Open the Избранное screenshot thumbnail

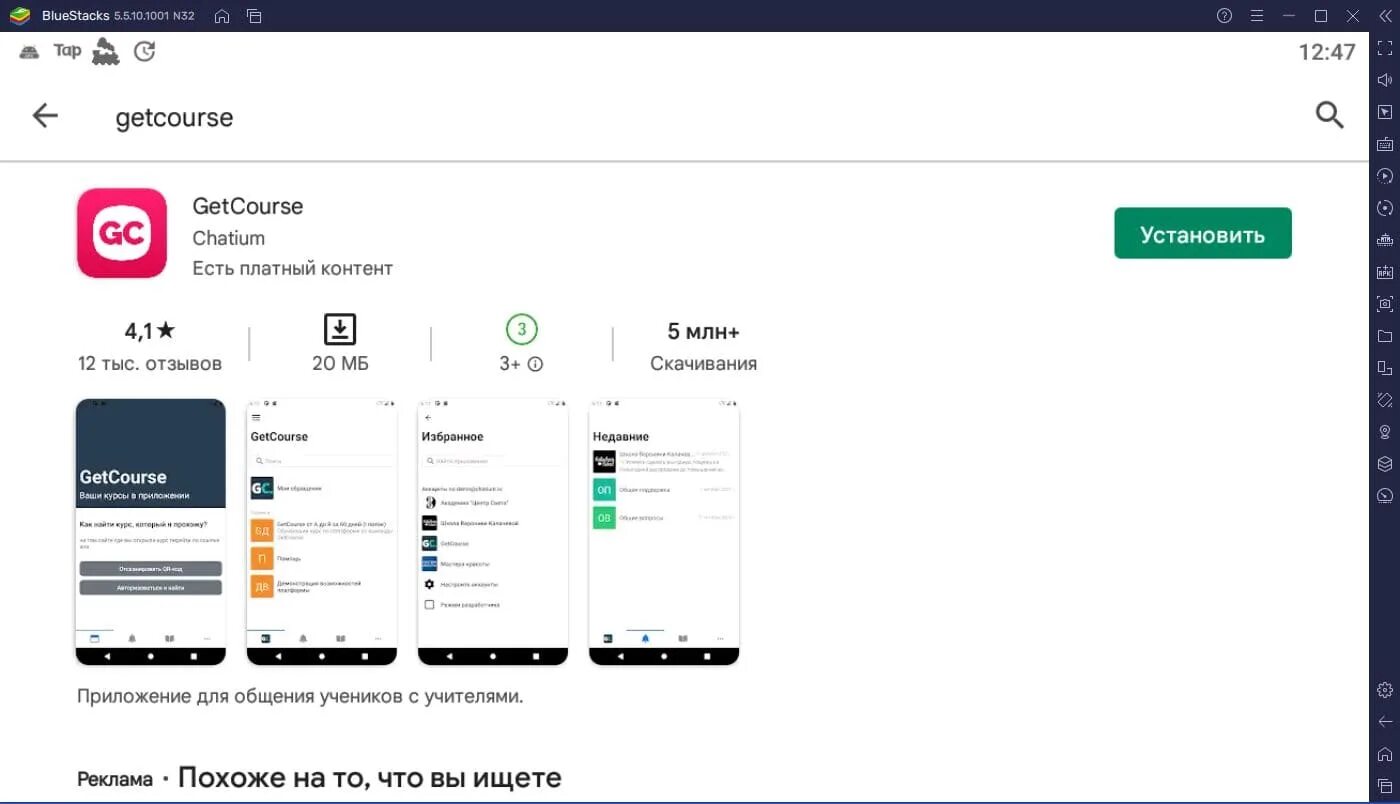[x=493, y=532]
